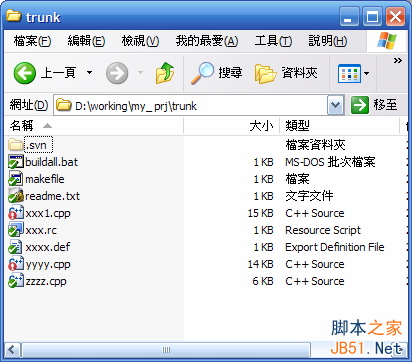Click the file name makefile
412x362 pixels.
(x=45, y=179)
